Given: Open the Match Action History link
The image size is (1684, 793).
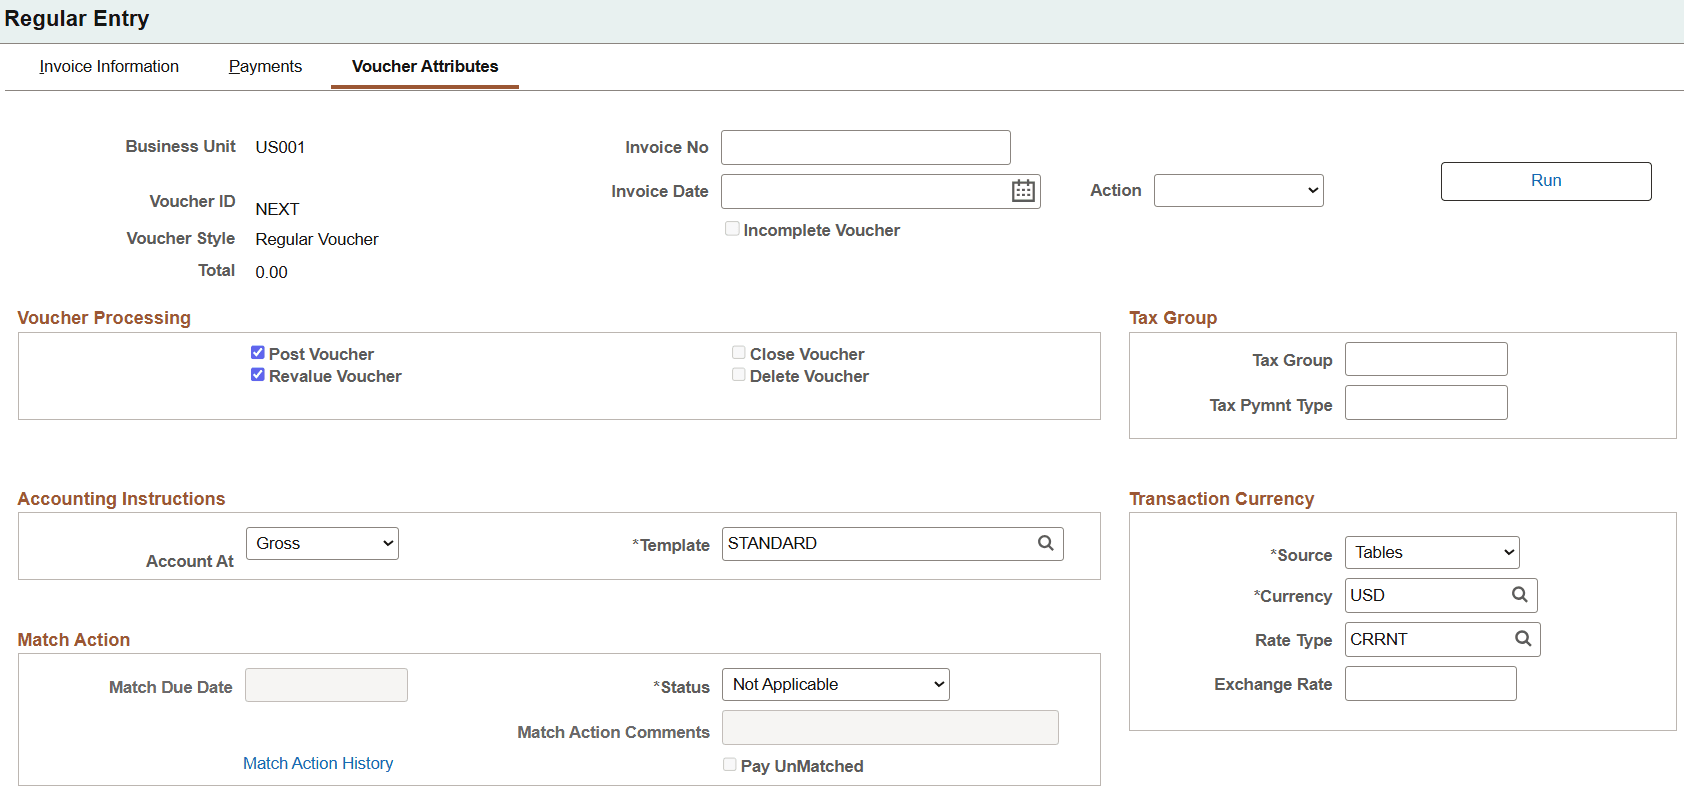Looking at the screenshot, I should pyautogui.click(x=318, y=763).
